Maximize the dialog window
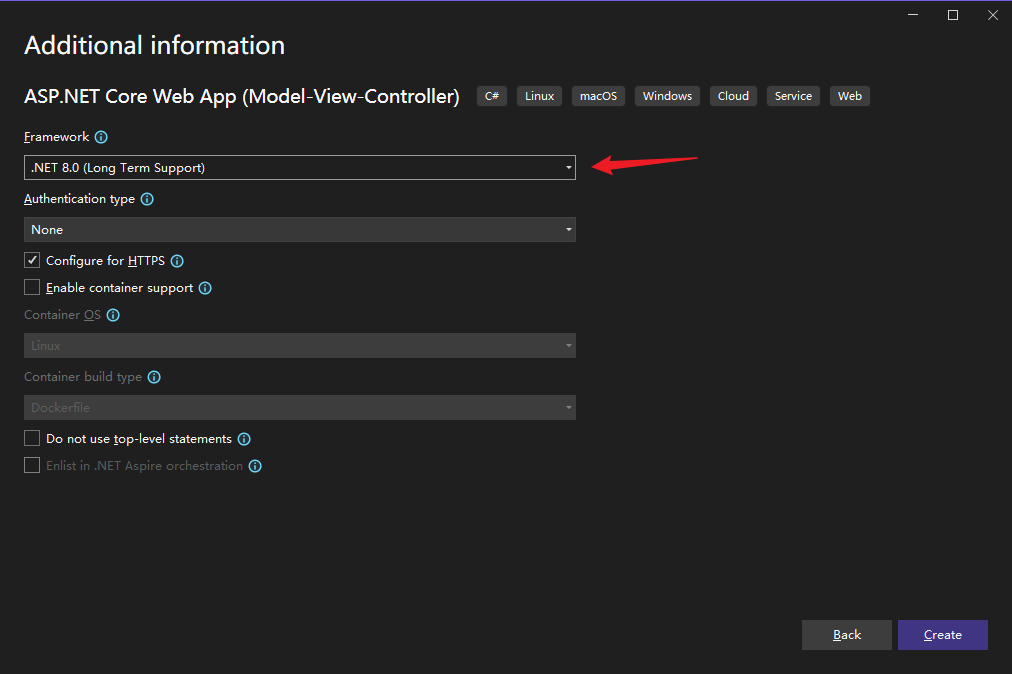This screenshot has width=1012, height=674. (953, 15)
